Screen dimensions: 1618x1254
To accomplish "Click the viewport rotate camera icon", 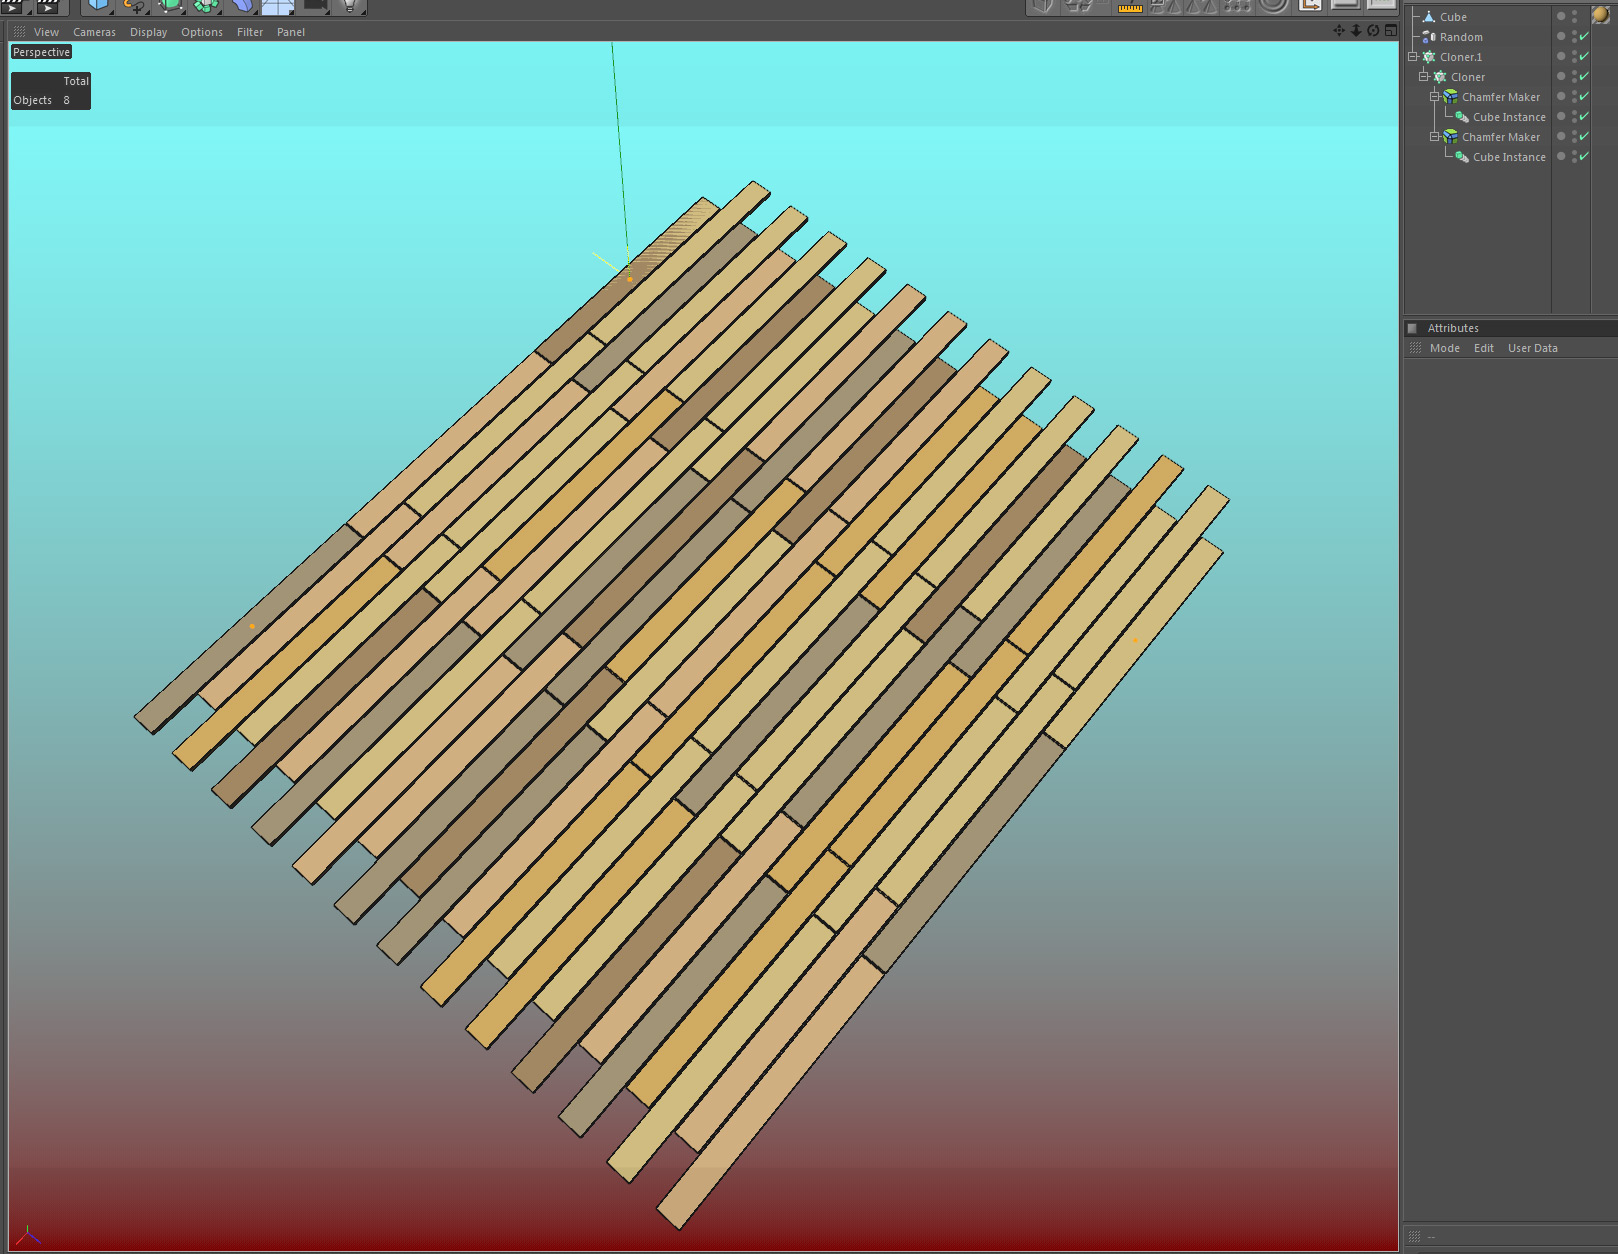I will 1373,31.
